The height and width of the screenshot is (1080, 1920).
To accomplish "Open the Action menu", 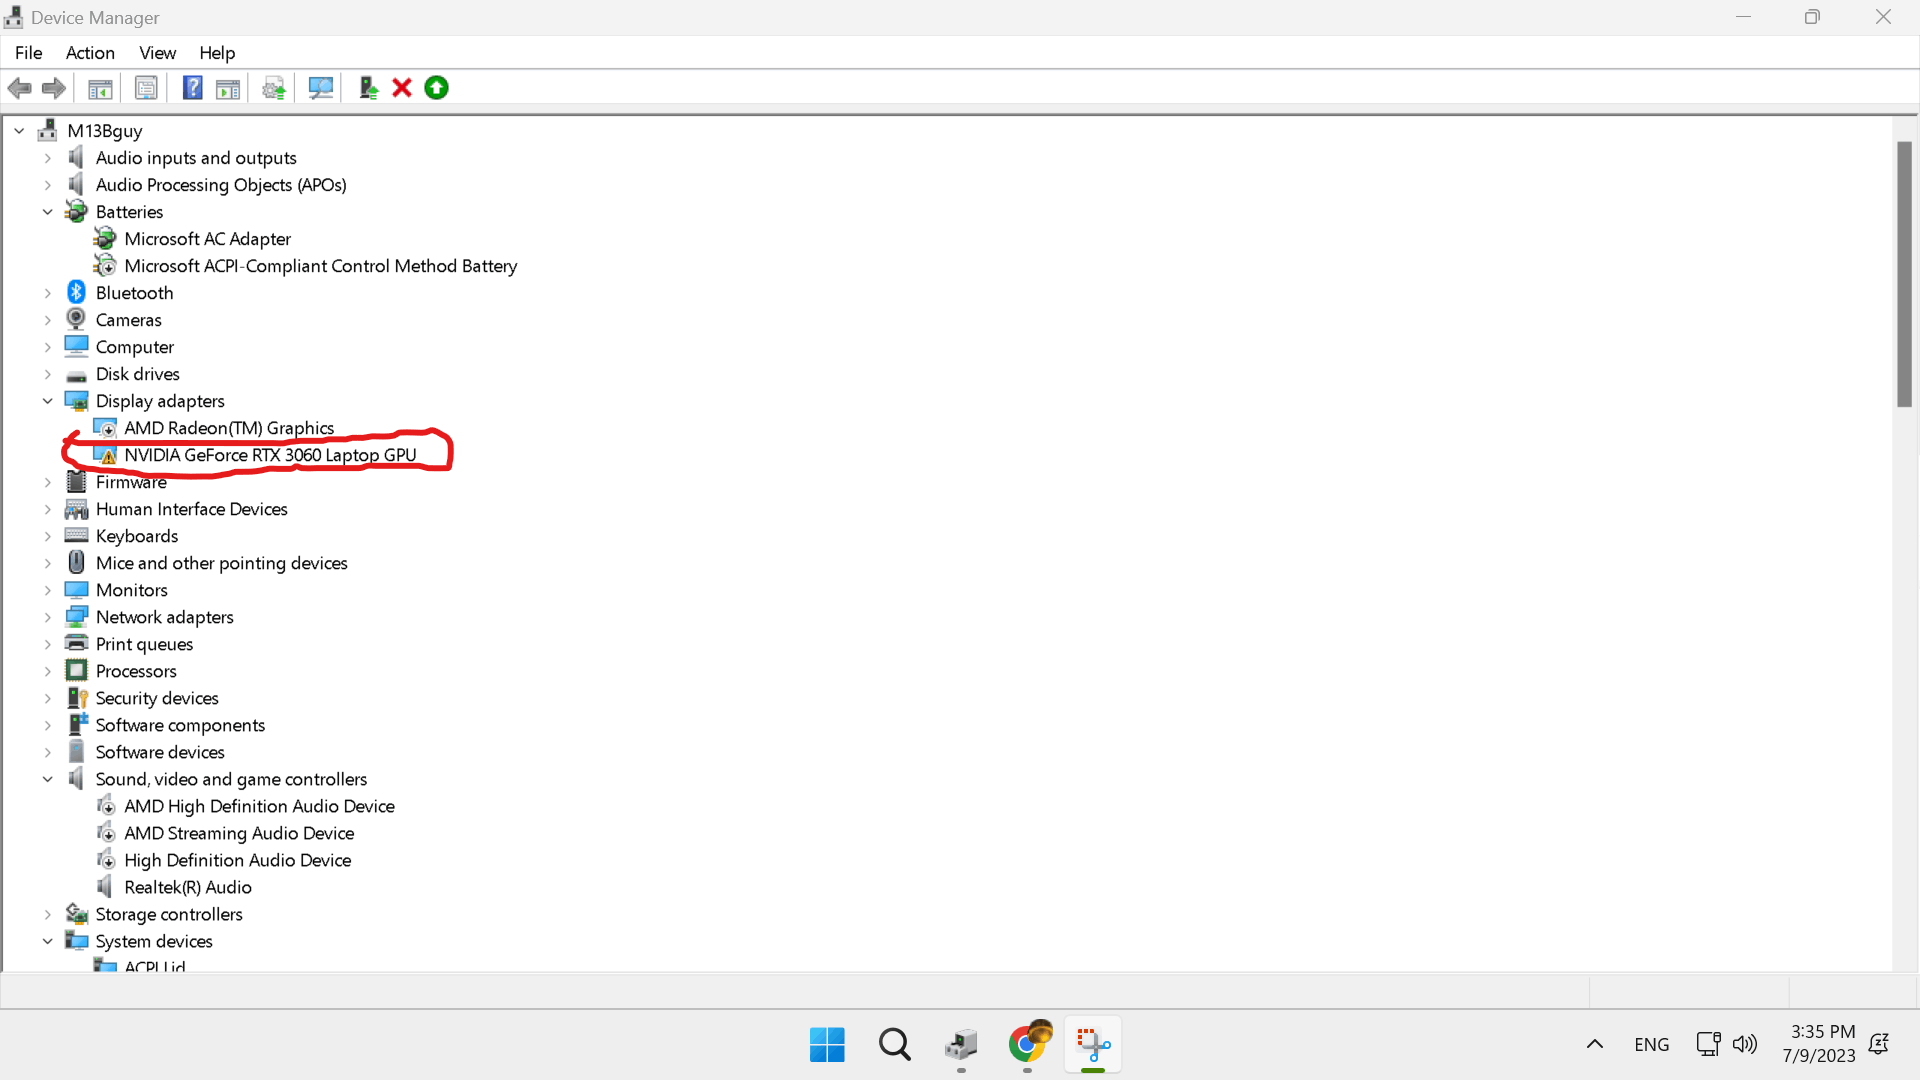I will pyautogui.click(x=90, y=53).
